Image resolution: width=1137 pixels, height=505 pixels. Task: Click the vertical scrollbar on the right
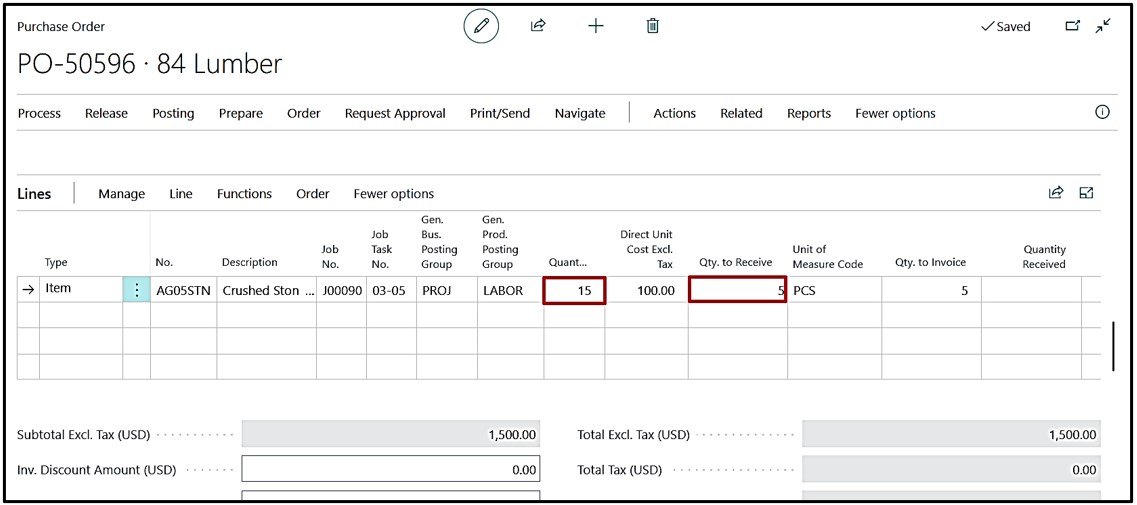[x=1113, y=346]
